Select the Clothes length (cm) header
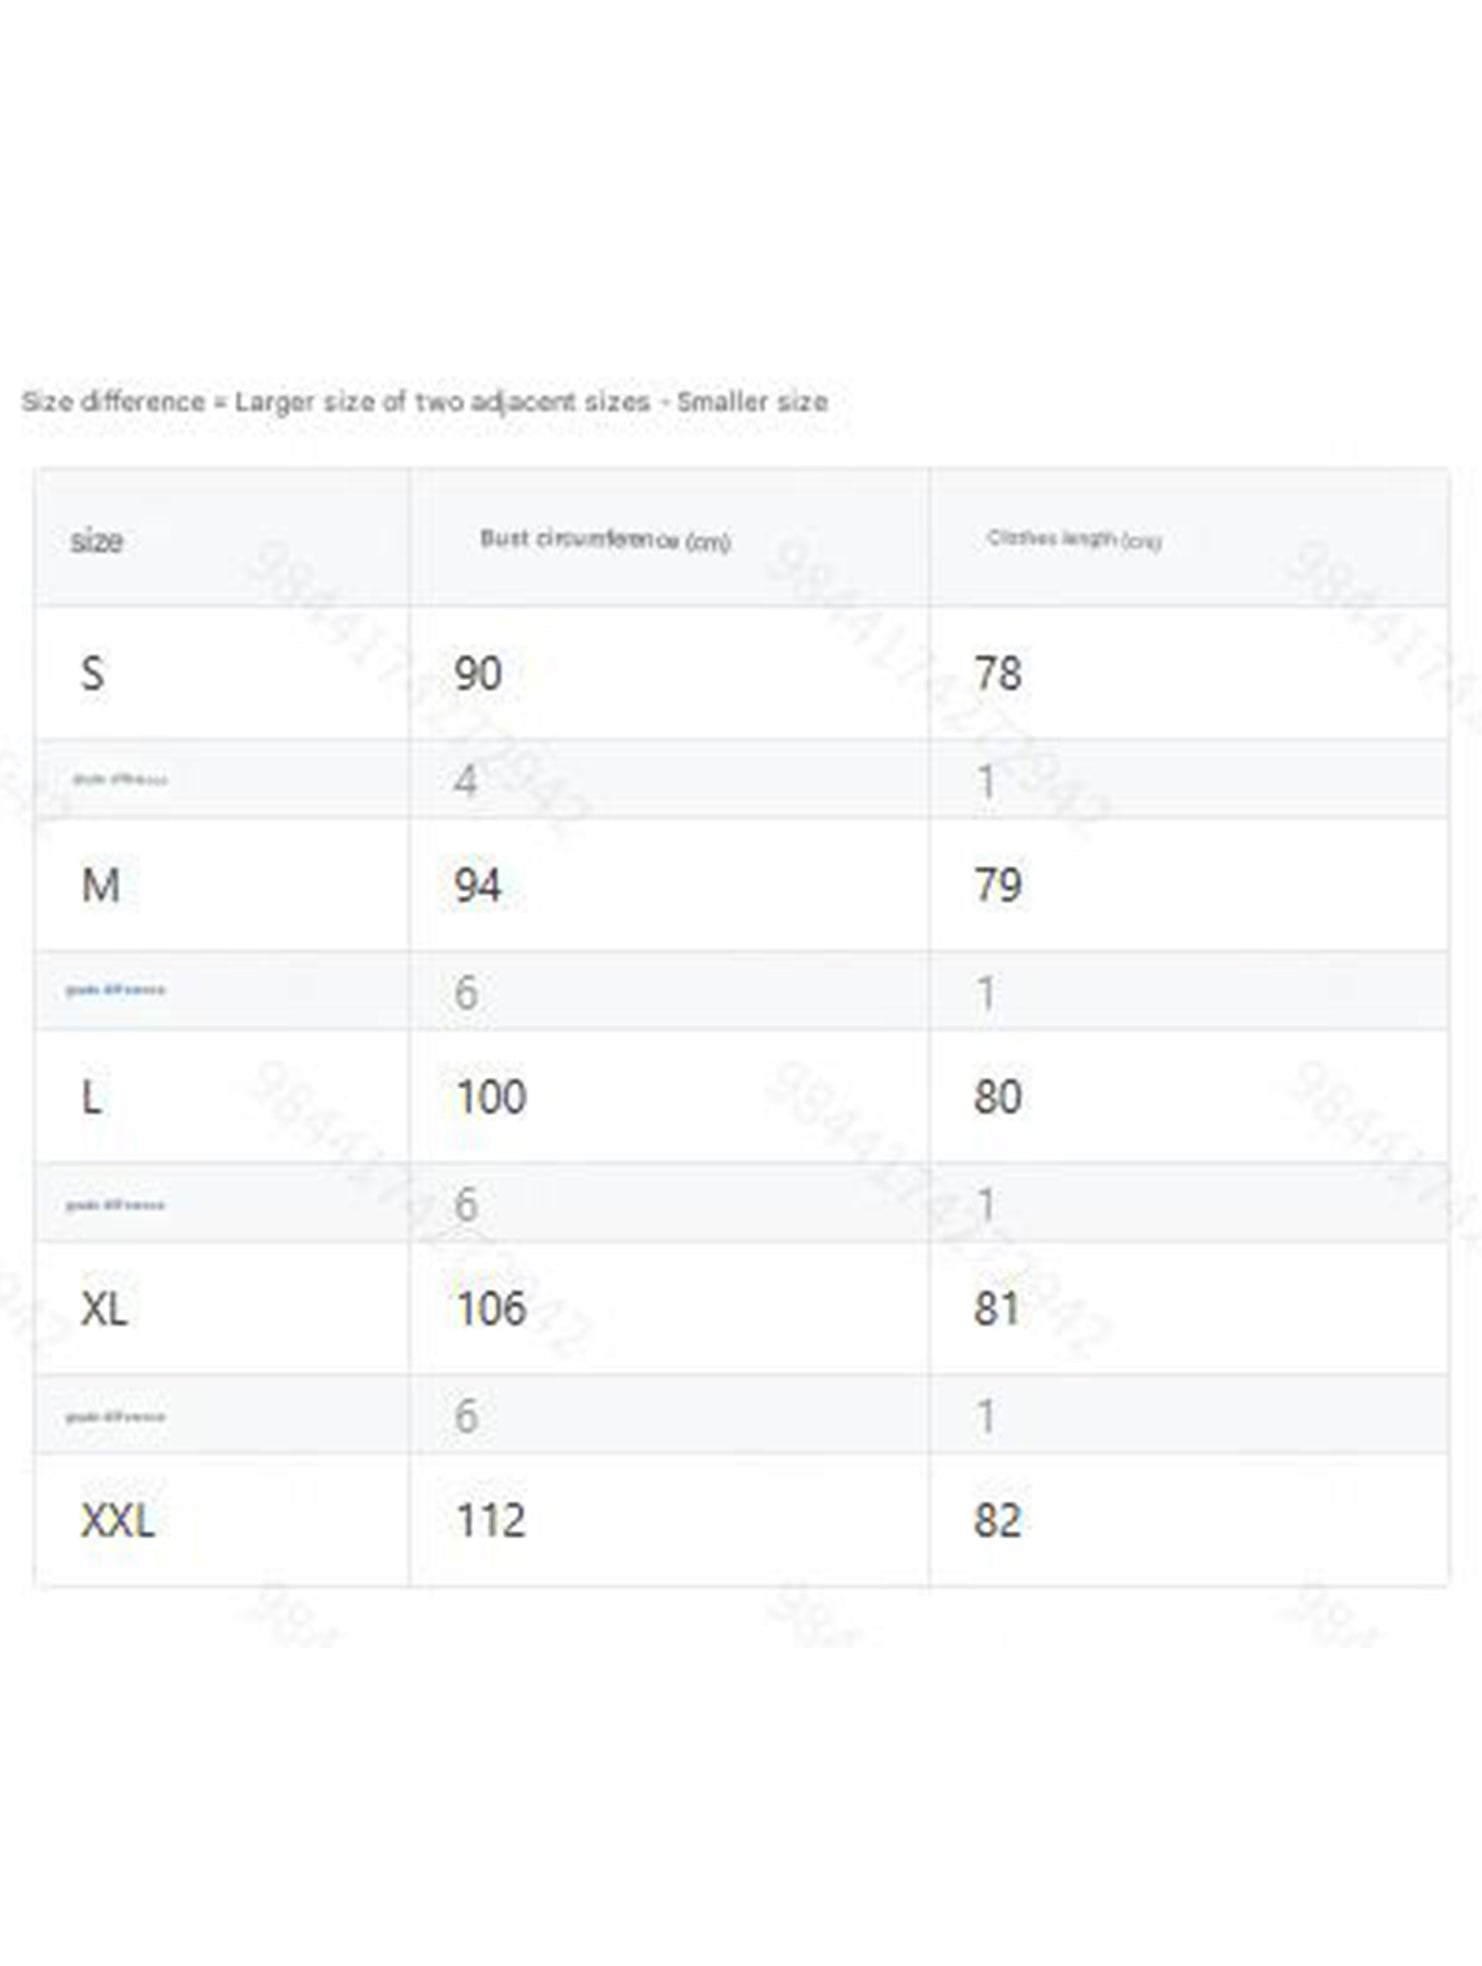1482x1966 pixels. [x=1074, y=539]
